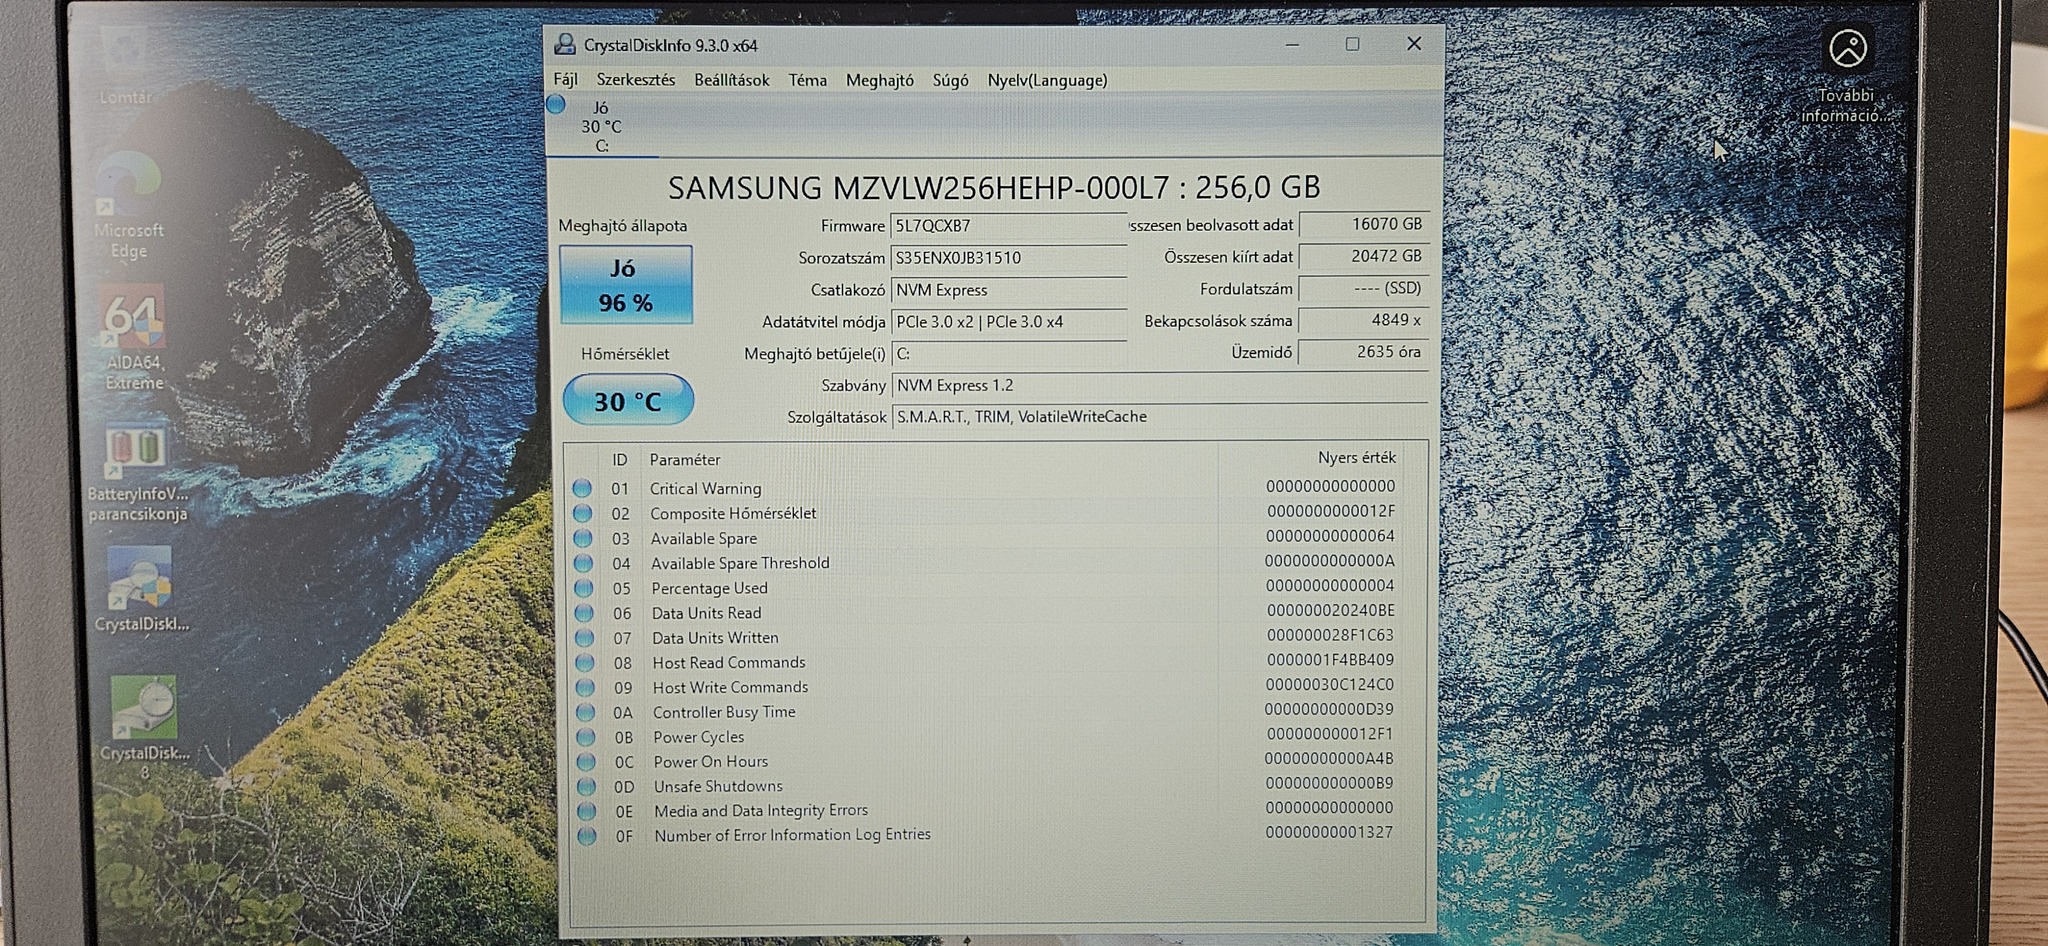
Task: Open the Meghajtó menu
Action: 880,80
